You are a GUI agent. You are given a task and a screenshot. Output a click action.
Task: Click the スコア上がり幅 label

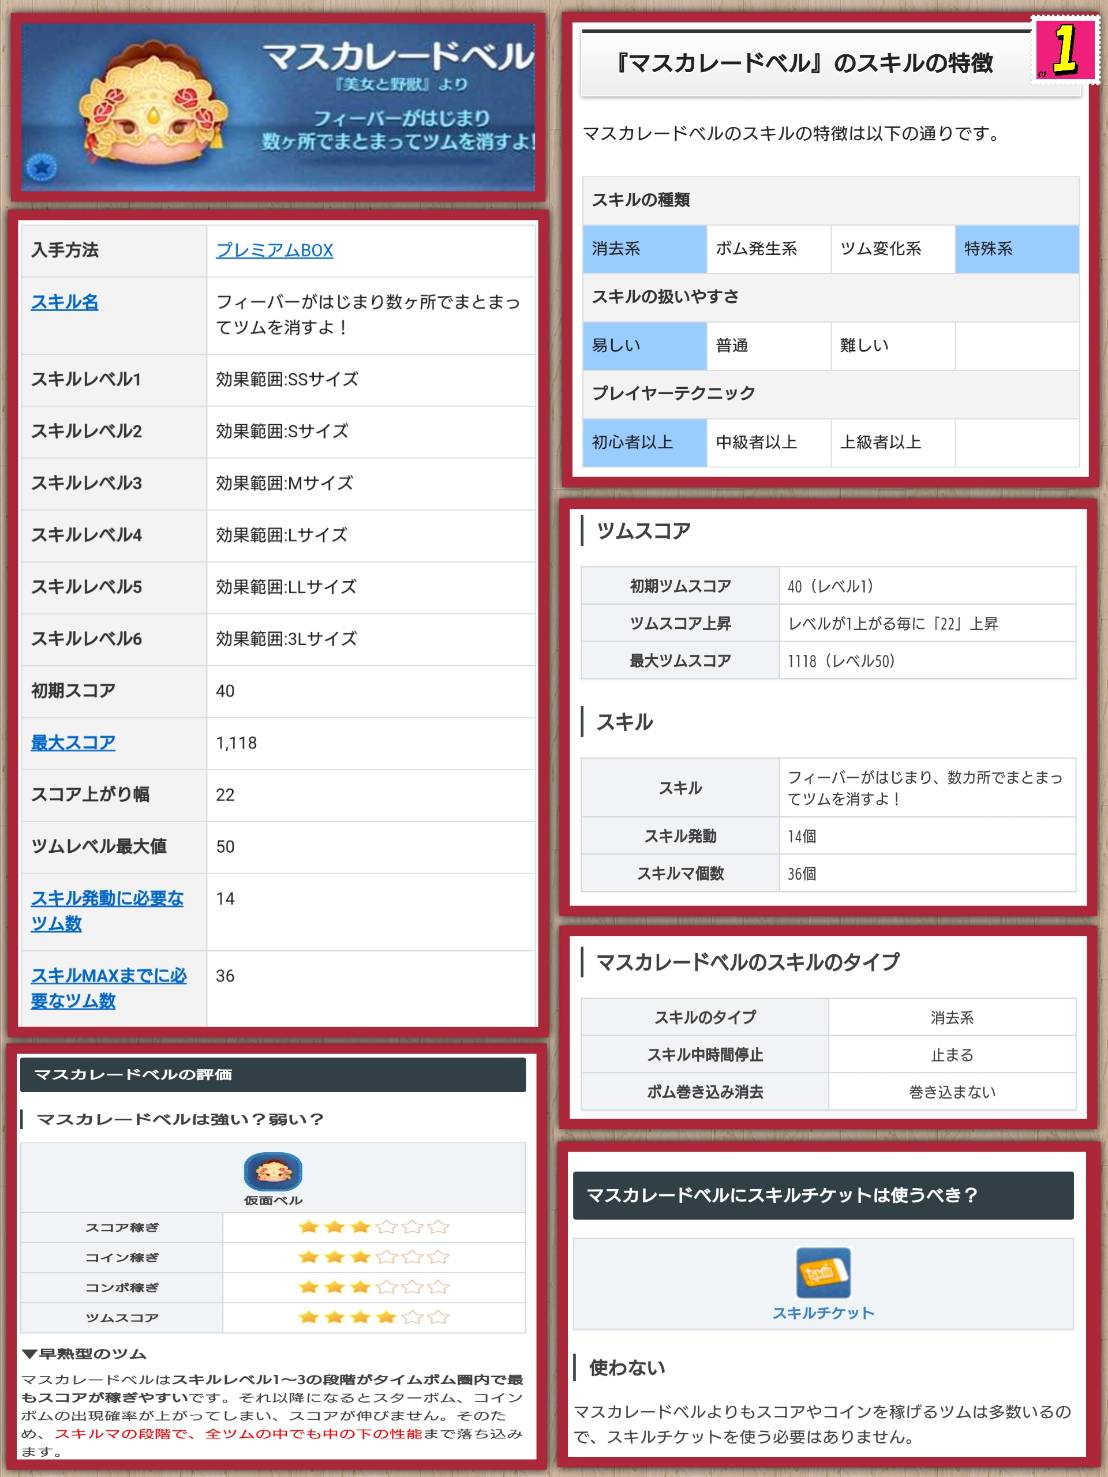point(90,795)
